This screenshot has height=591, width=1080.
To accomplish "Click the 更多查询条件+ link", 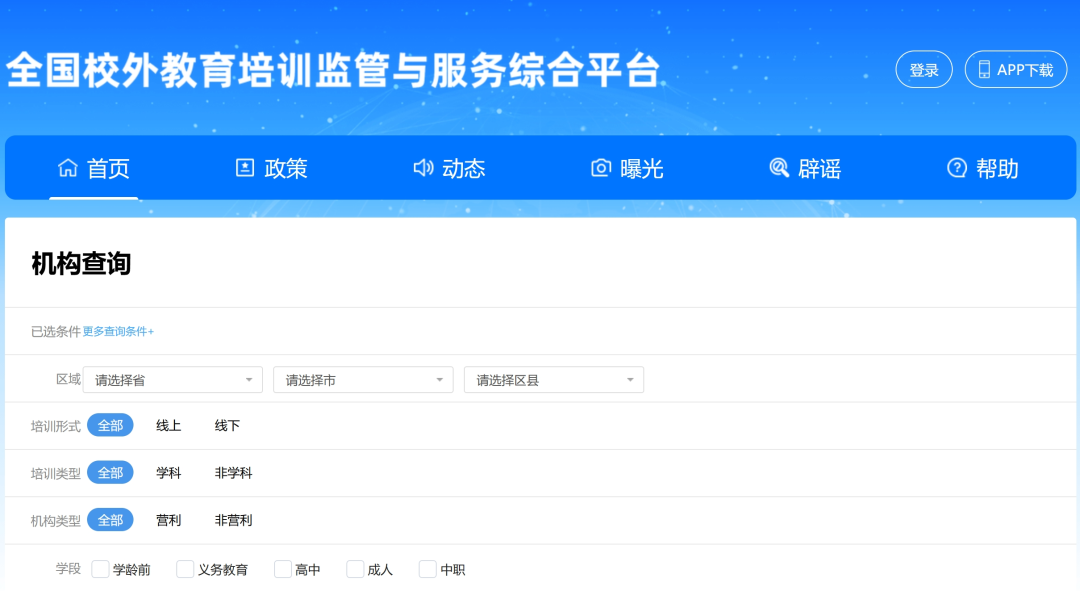I will (x=118, y=332).
